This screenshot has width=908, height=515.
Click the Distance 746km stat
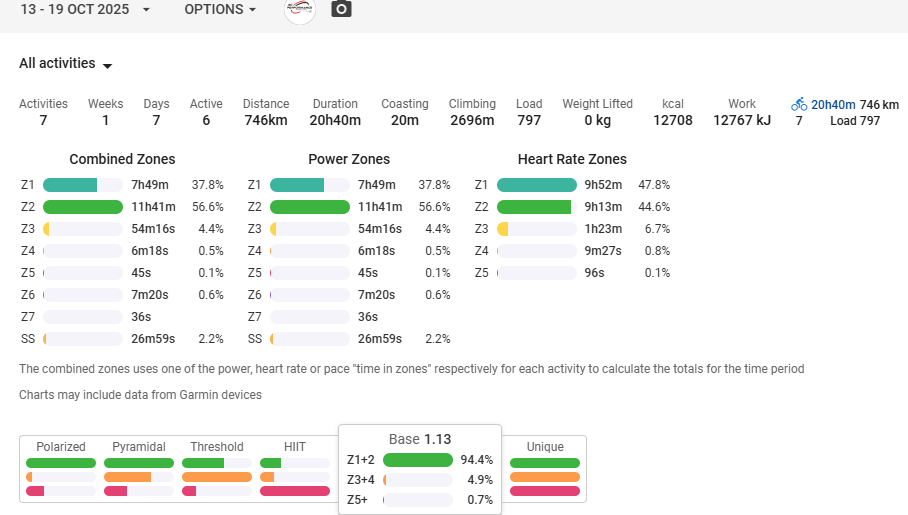coord(266,113)
